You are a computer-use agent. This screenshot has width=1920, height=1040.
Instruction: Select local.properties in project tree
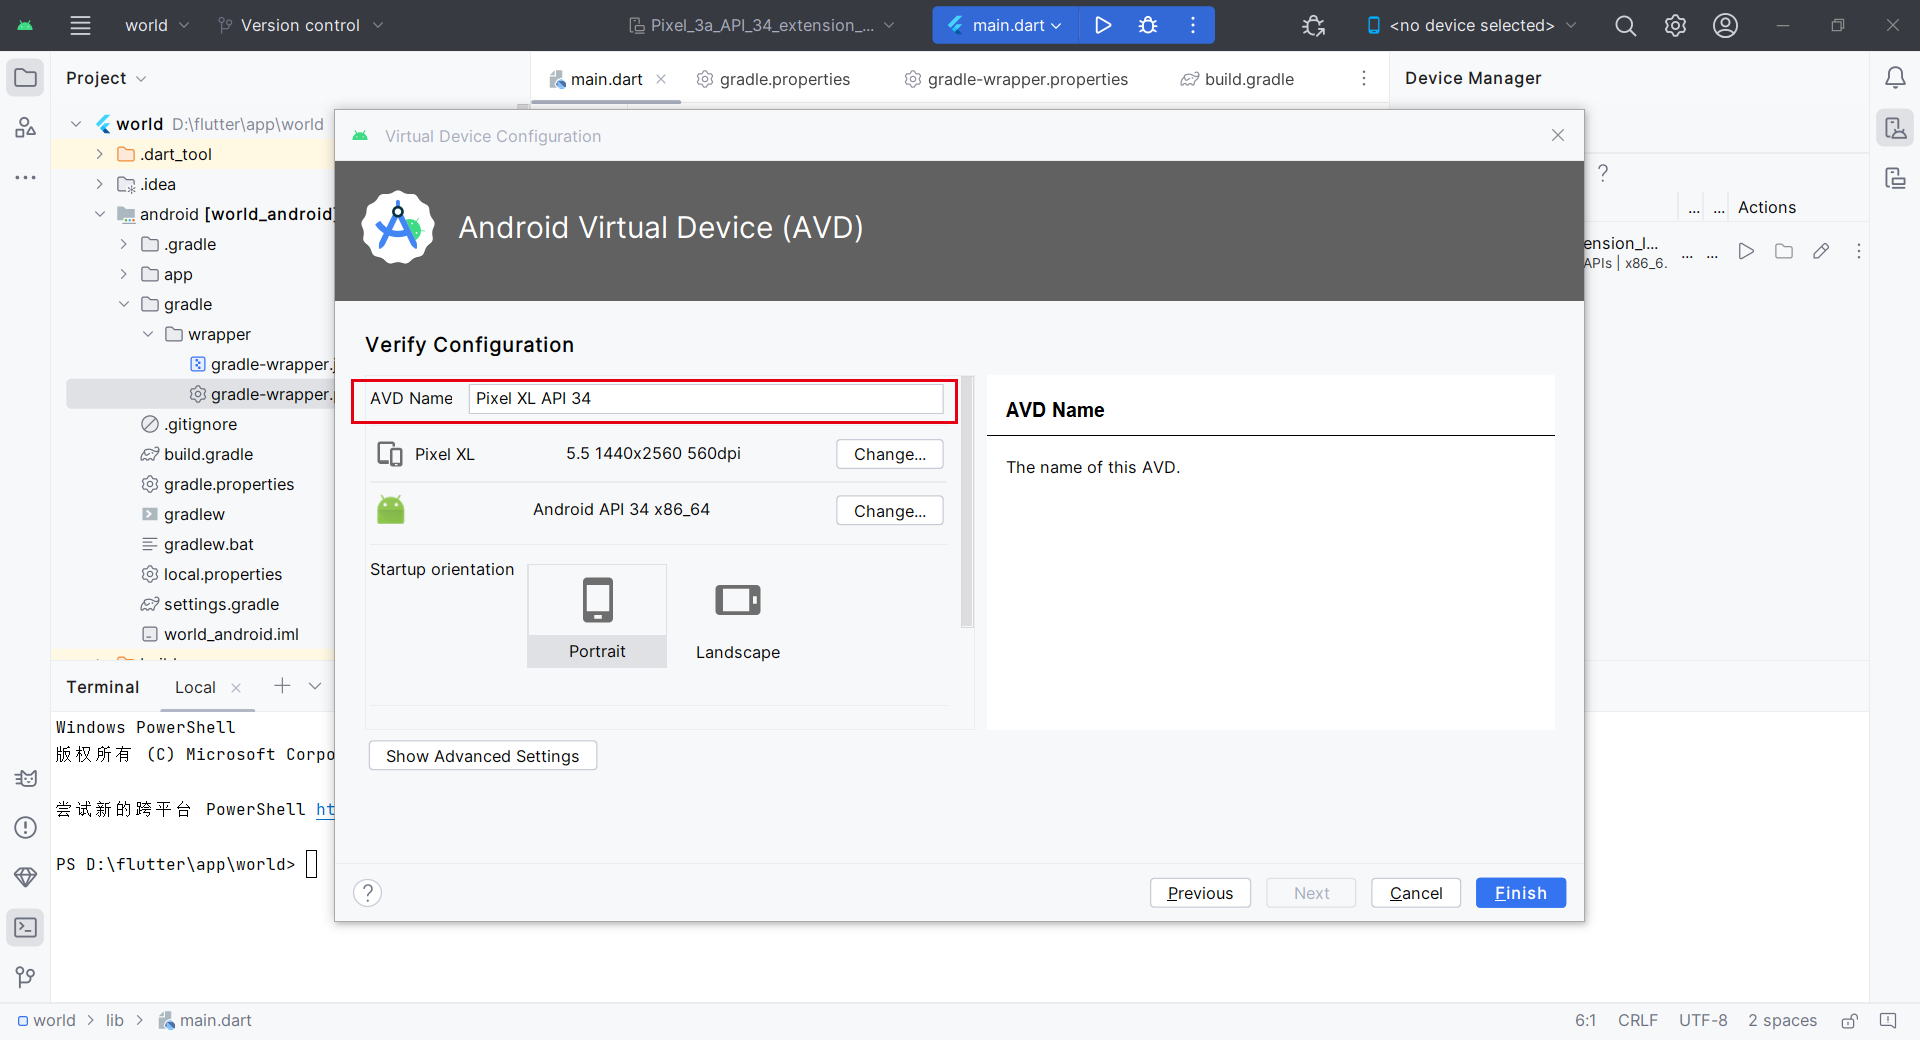[x=223, y=574]
